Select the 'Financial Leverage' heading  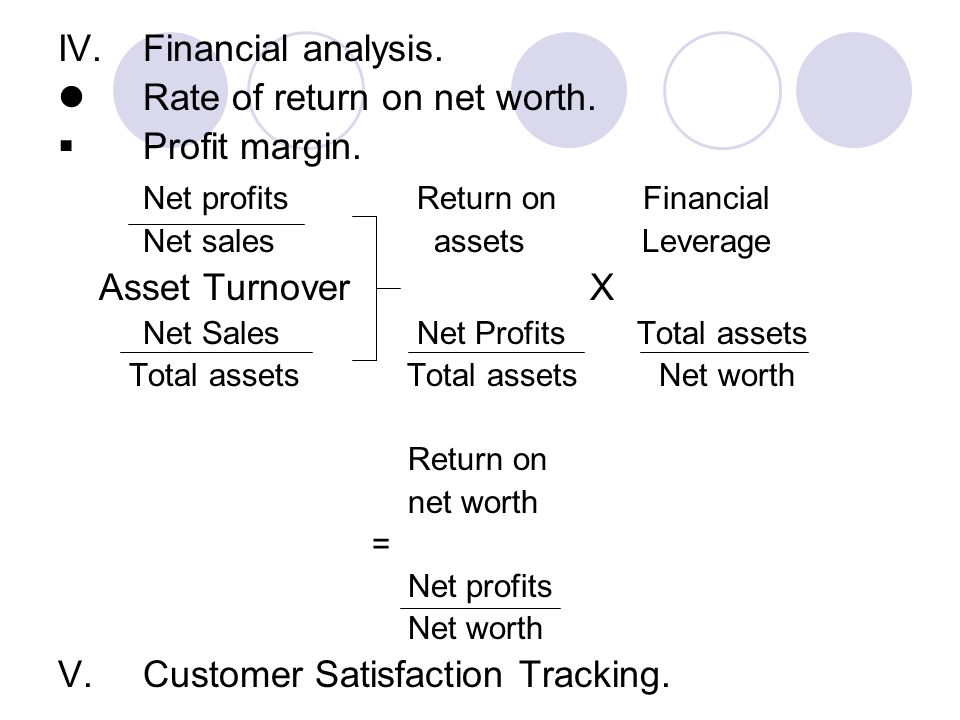(706, 219)
